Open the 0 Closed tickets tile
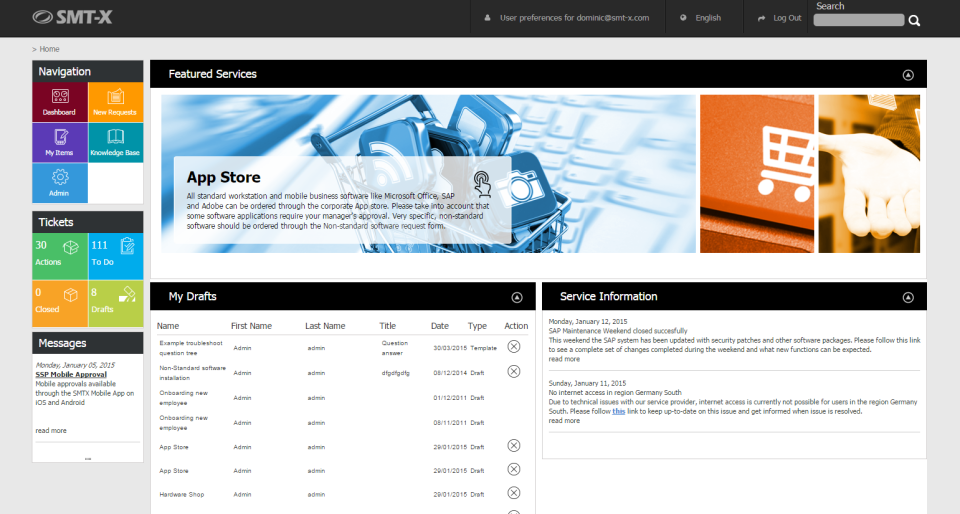This screenshot has height=514, width=960. pyautogui.click(x=60, y=304)
